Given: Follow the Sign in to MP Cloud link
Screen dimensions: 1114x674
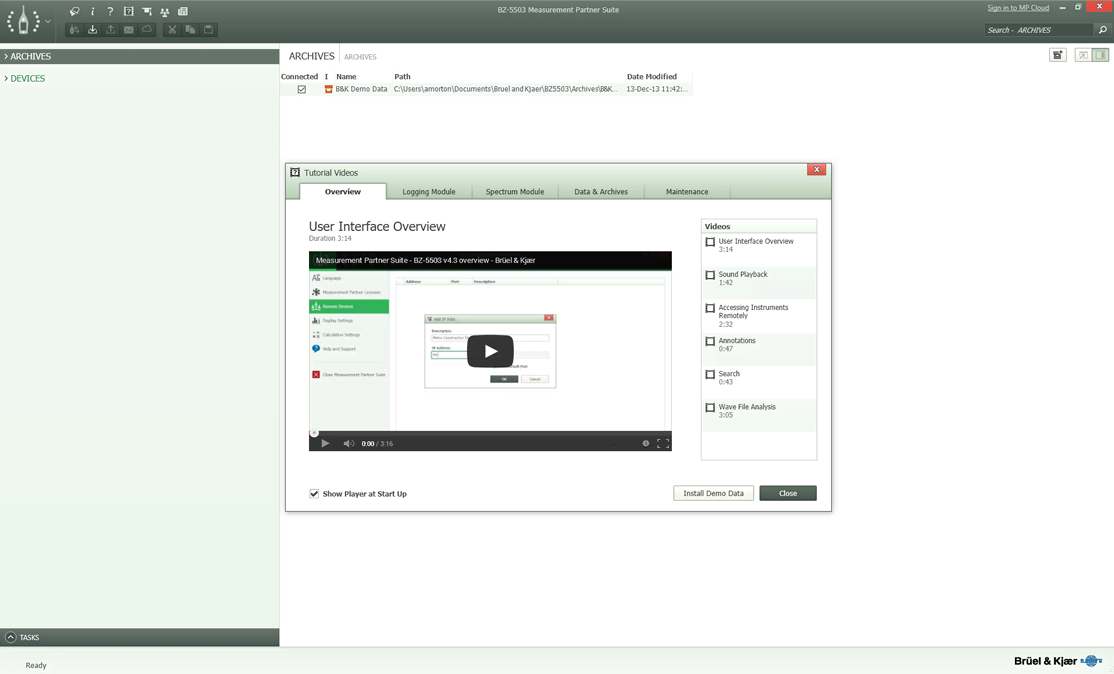Looking at the screenshot, I should coord(1018,8).
